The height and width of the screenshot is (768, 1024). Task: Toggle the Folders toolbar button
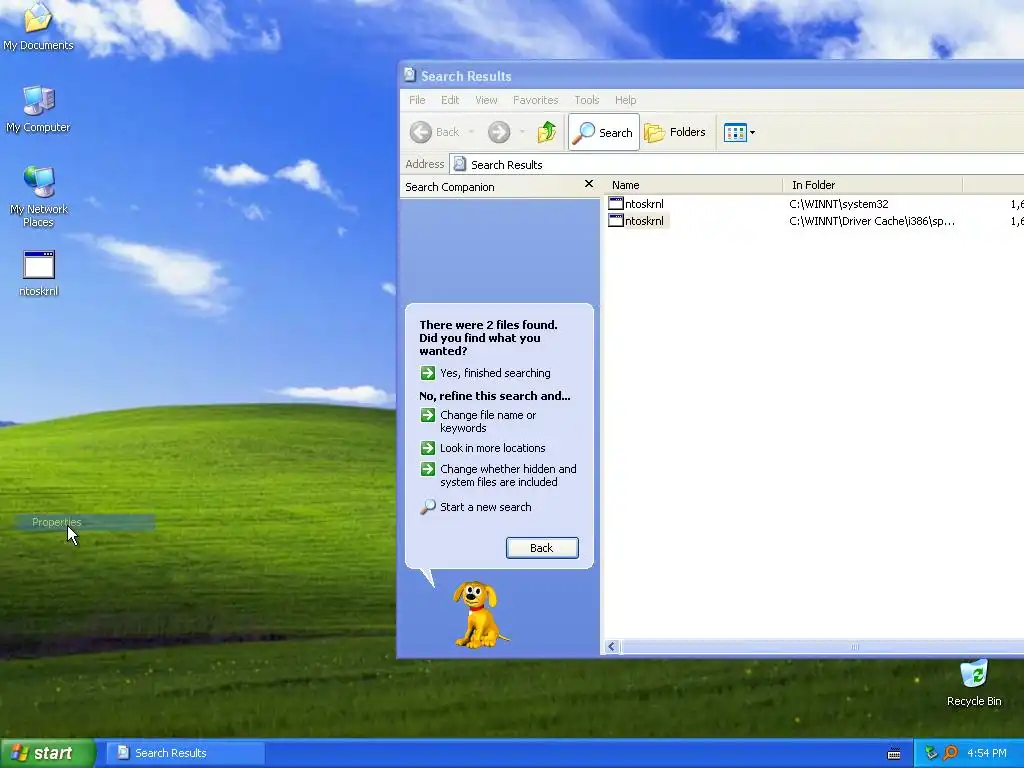675,132
